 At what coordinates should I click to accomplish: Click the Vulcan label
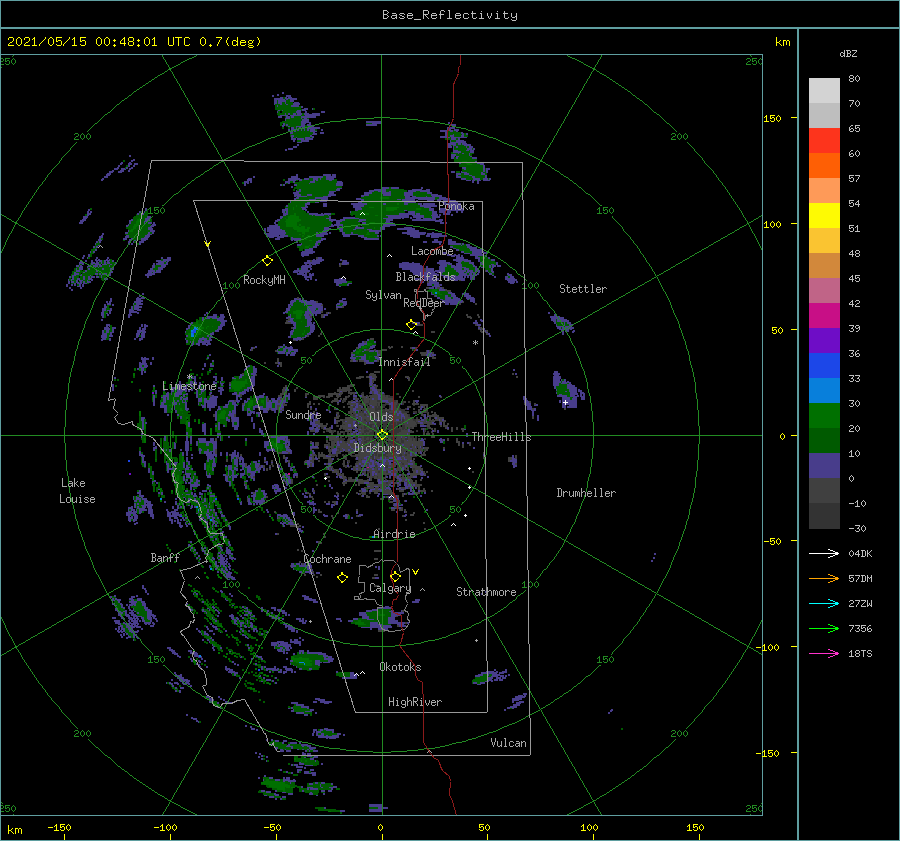(509, 743)
